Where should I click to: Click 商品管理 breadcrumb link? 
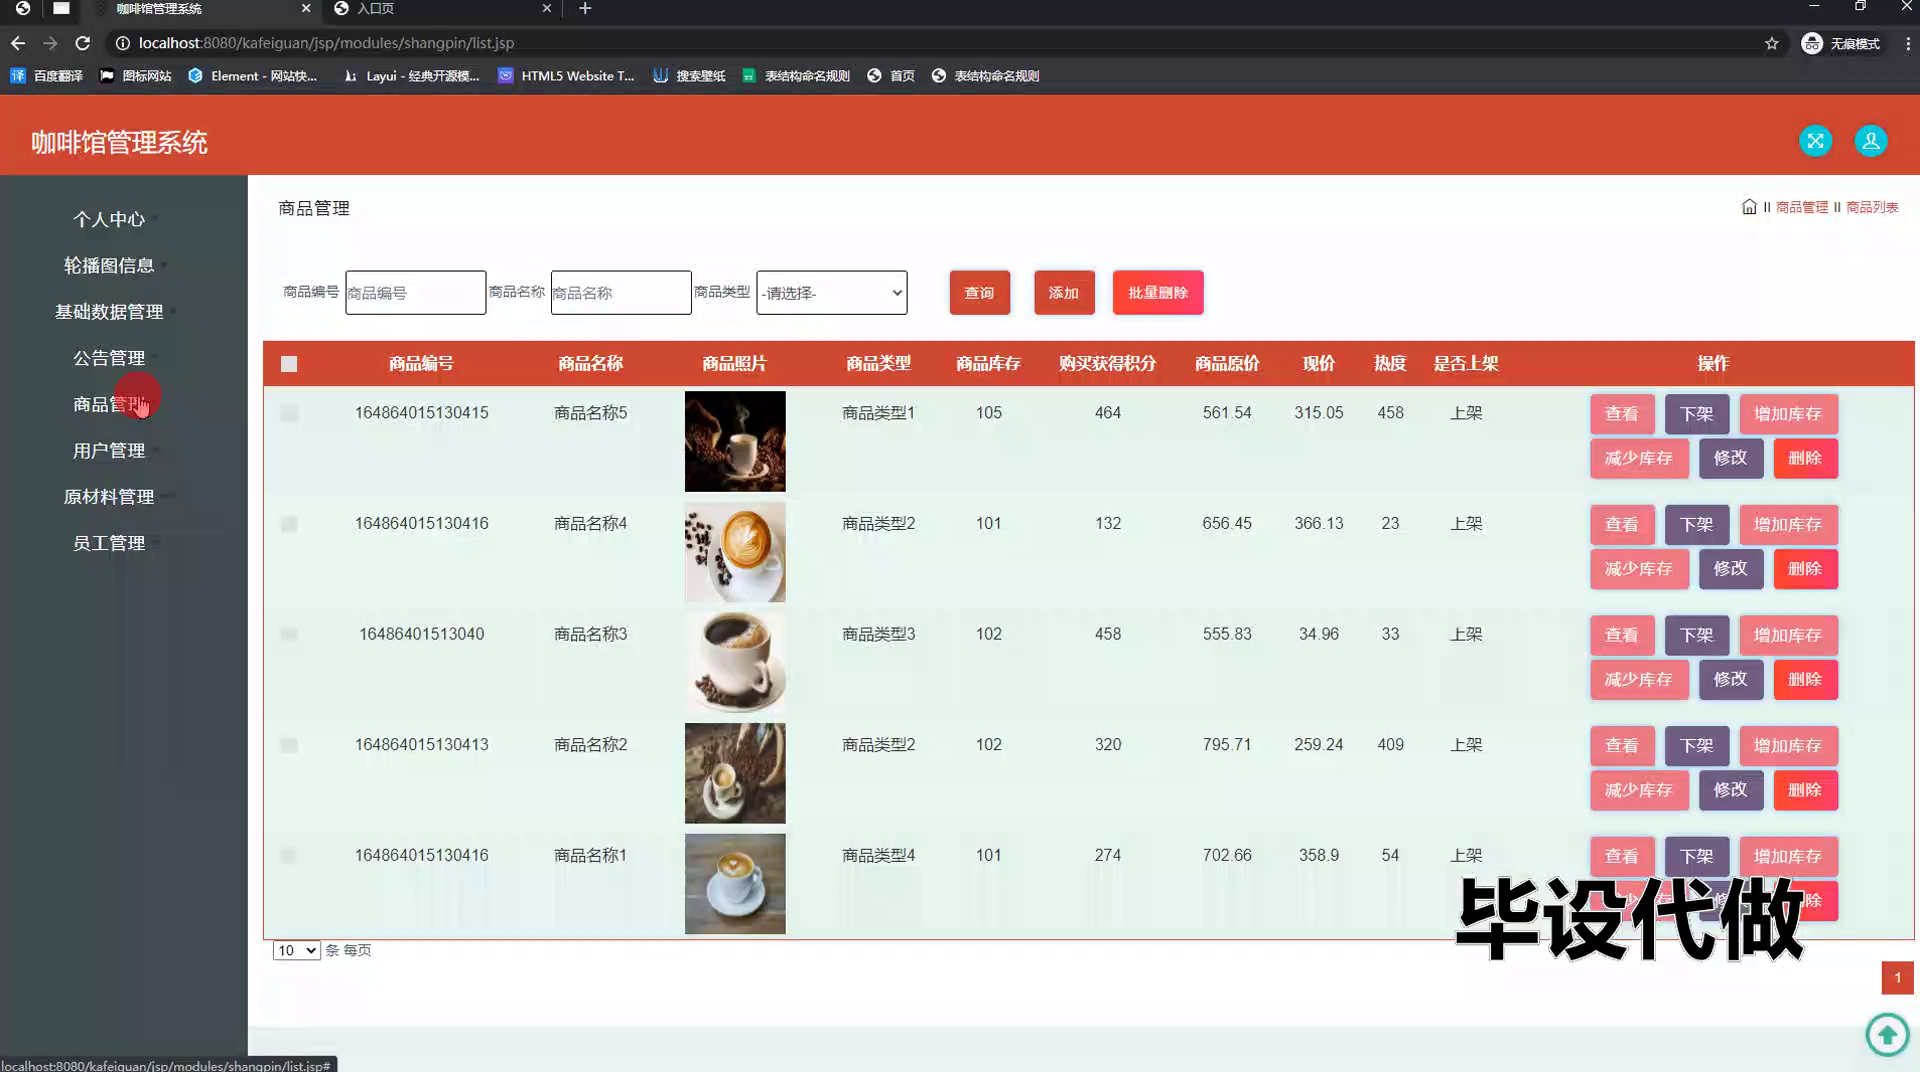[1802, 207]
